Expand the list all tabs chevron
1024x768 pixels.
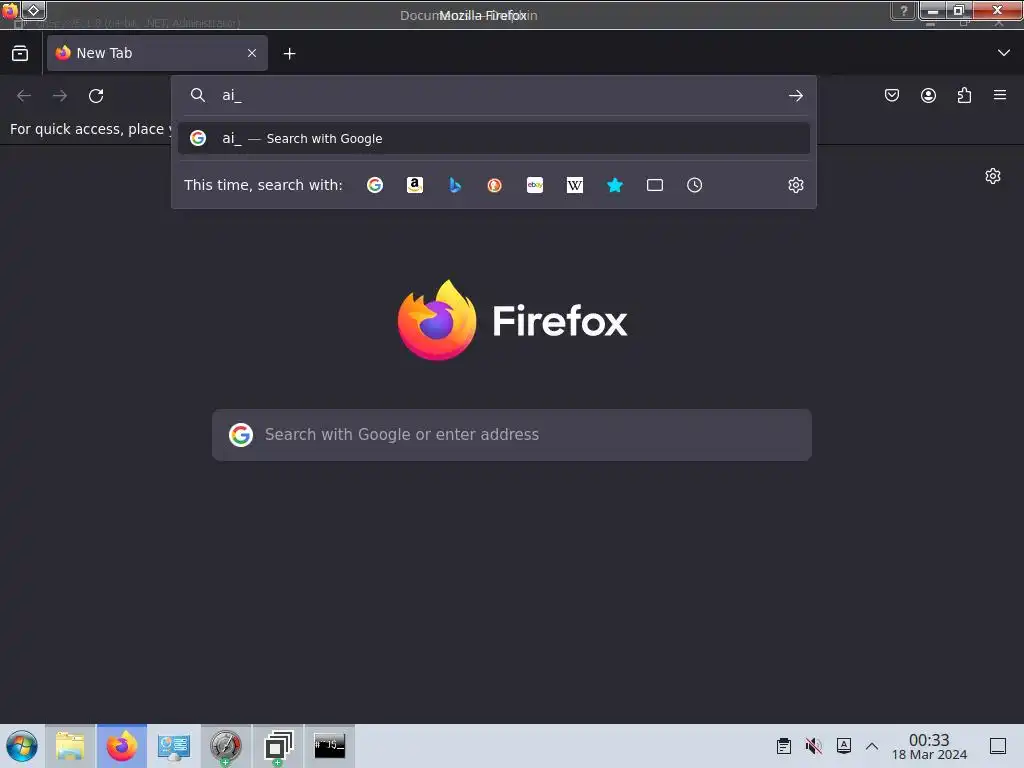[x=1004, y=53]
